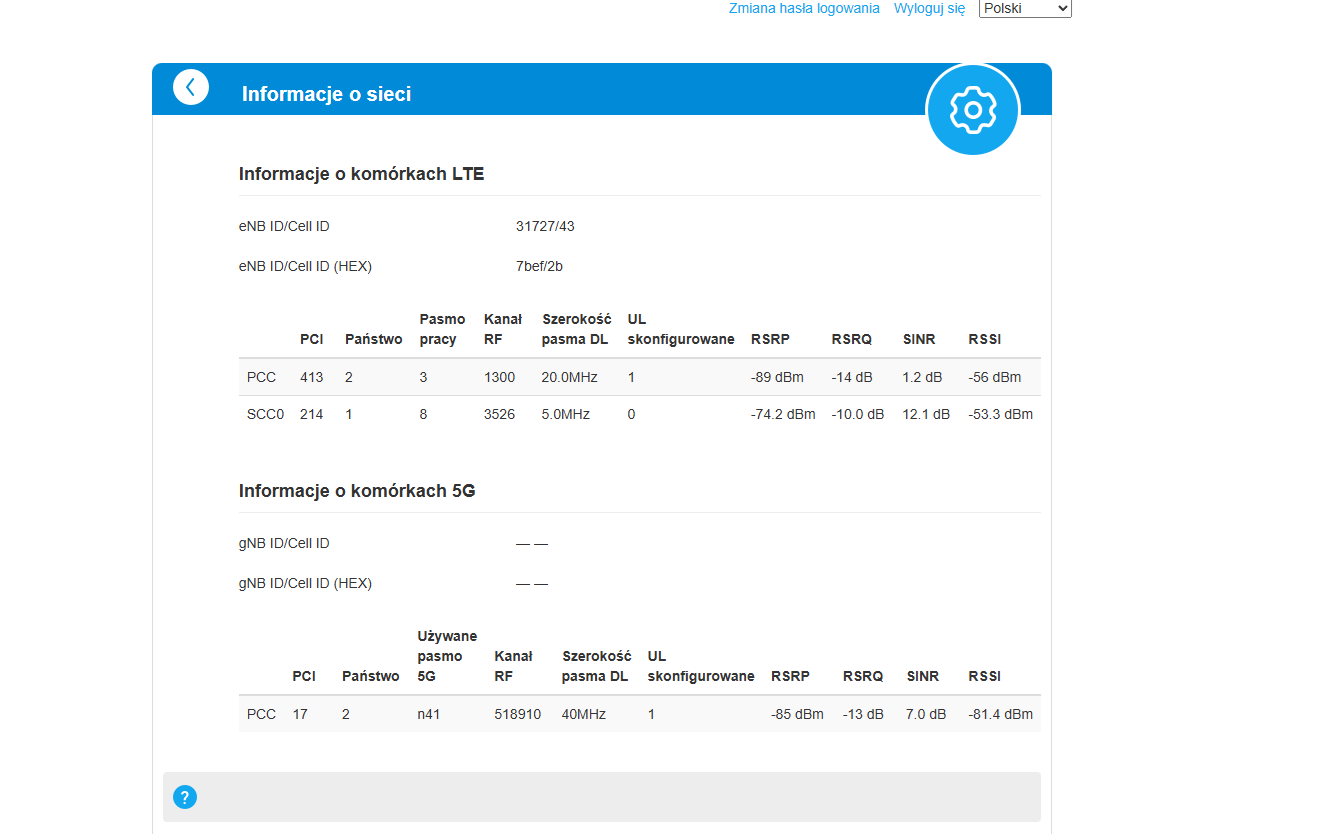1333x834 pixels.
Task: Click 5G RSSI value -81.4 dBm
Action: point(1001,714)
